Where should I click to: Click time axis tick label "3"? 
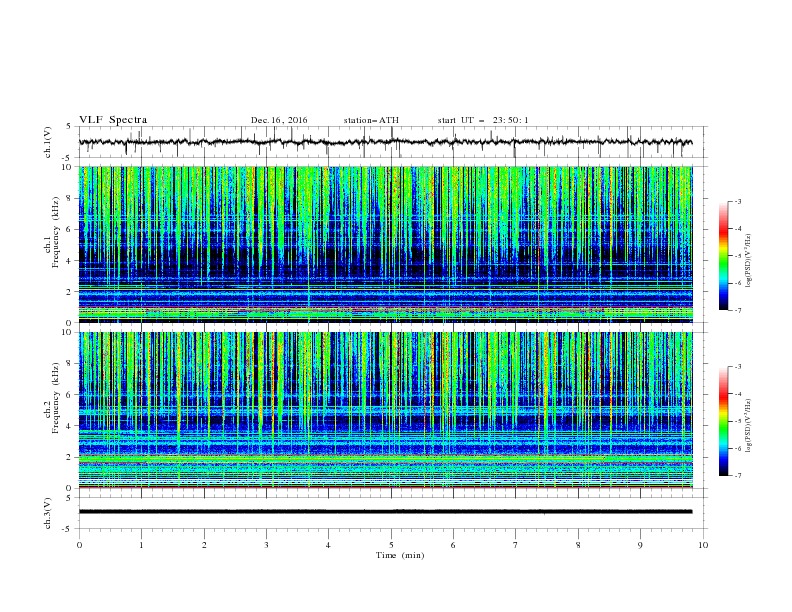point(266,545)
